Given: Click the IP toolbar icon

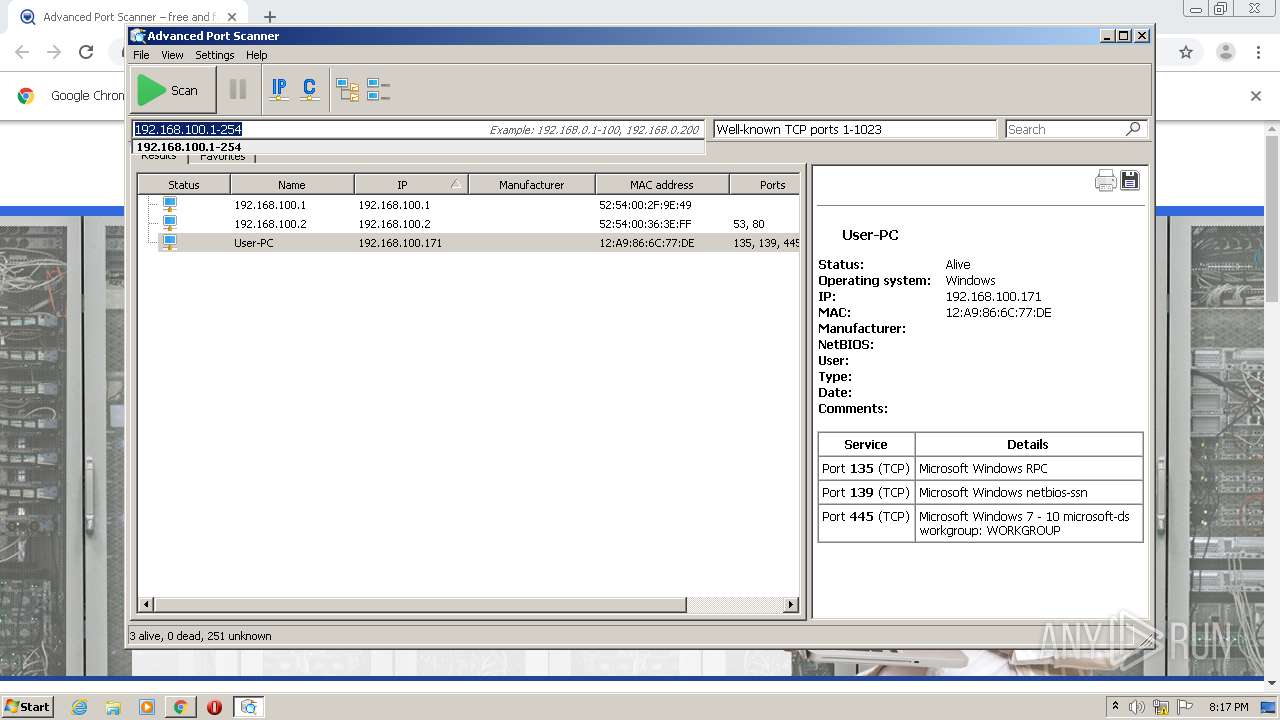Looking at the screenshot, I should pyautogui.click(x=279, y=90).
